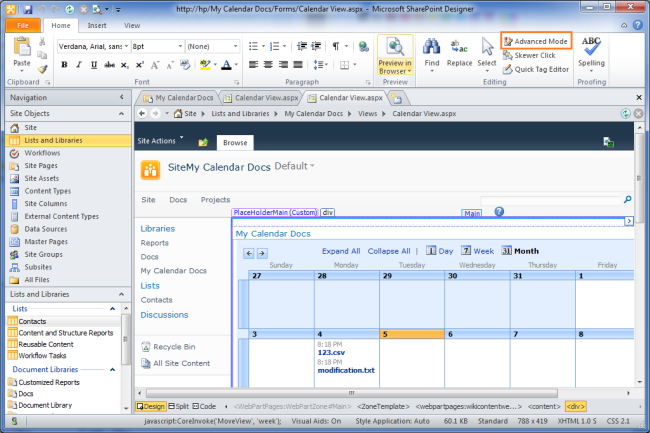Click Preview in Browser button

tap(395, 56)
